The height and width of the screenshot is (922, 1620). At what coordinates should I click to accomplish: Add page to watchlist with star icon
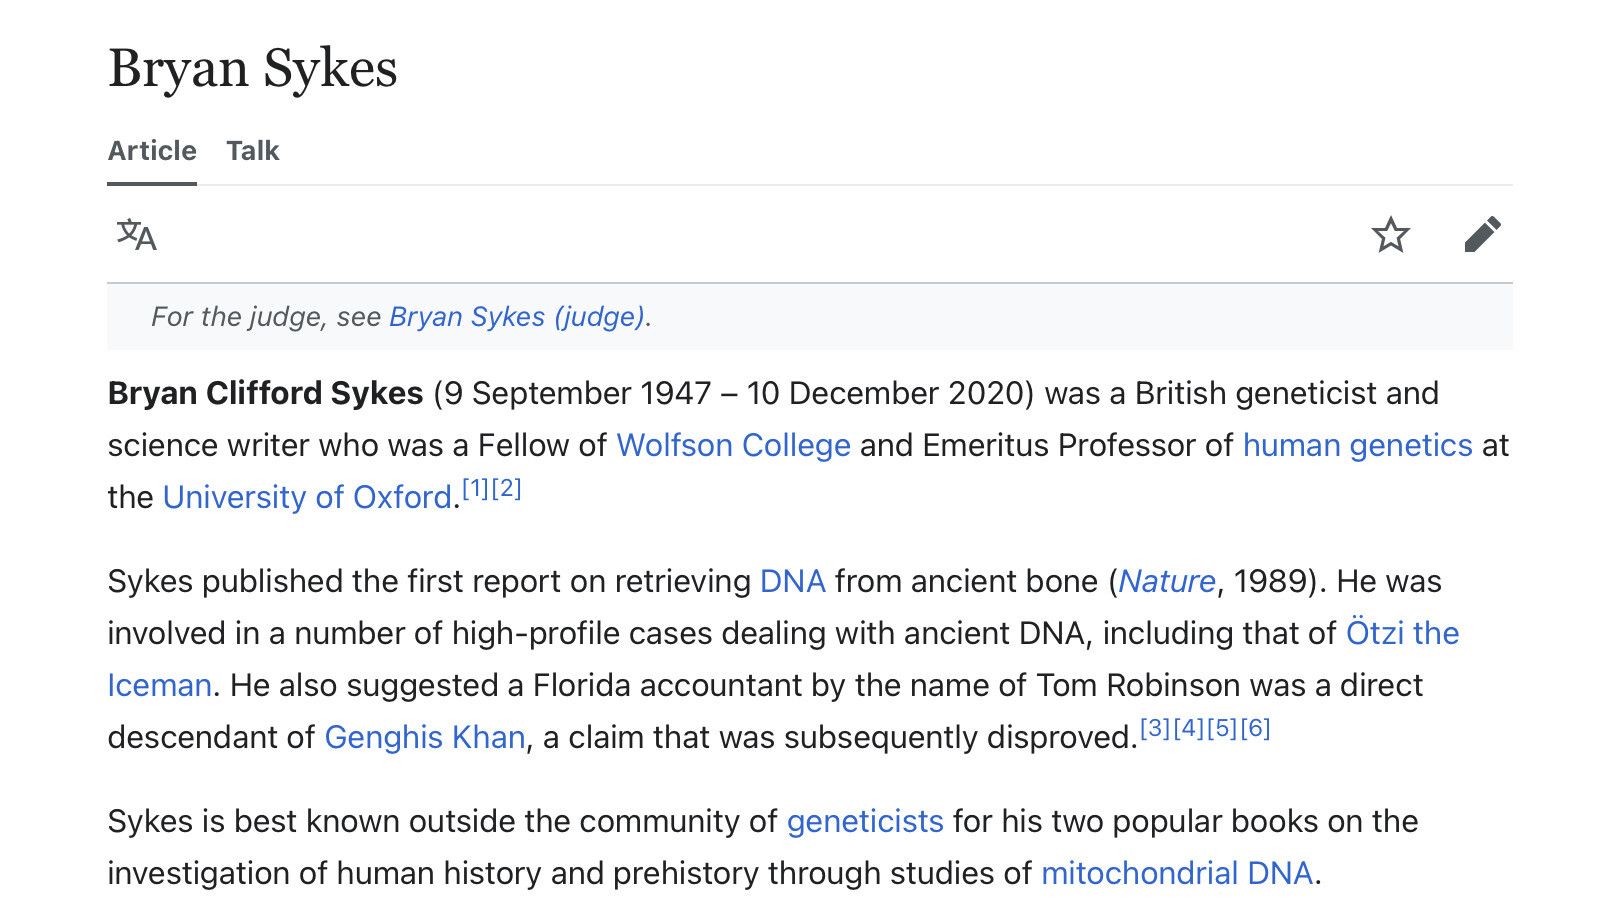1390,235
